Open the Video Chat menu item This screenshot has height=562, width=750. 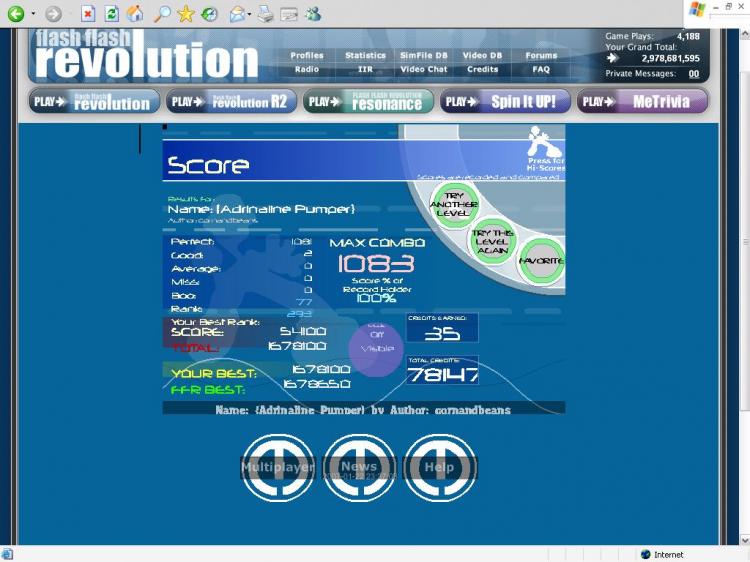click(x=424, y=69)
